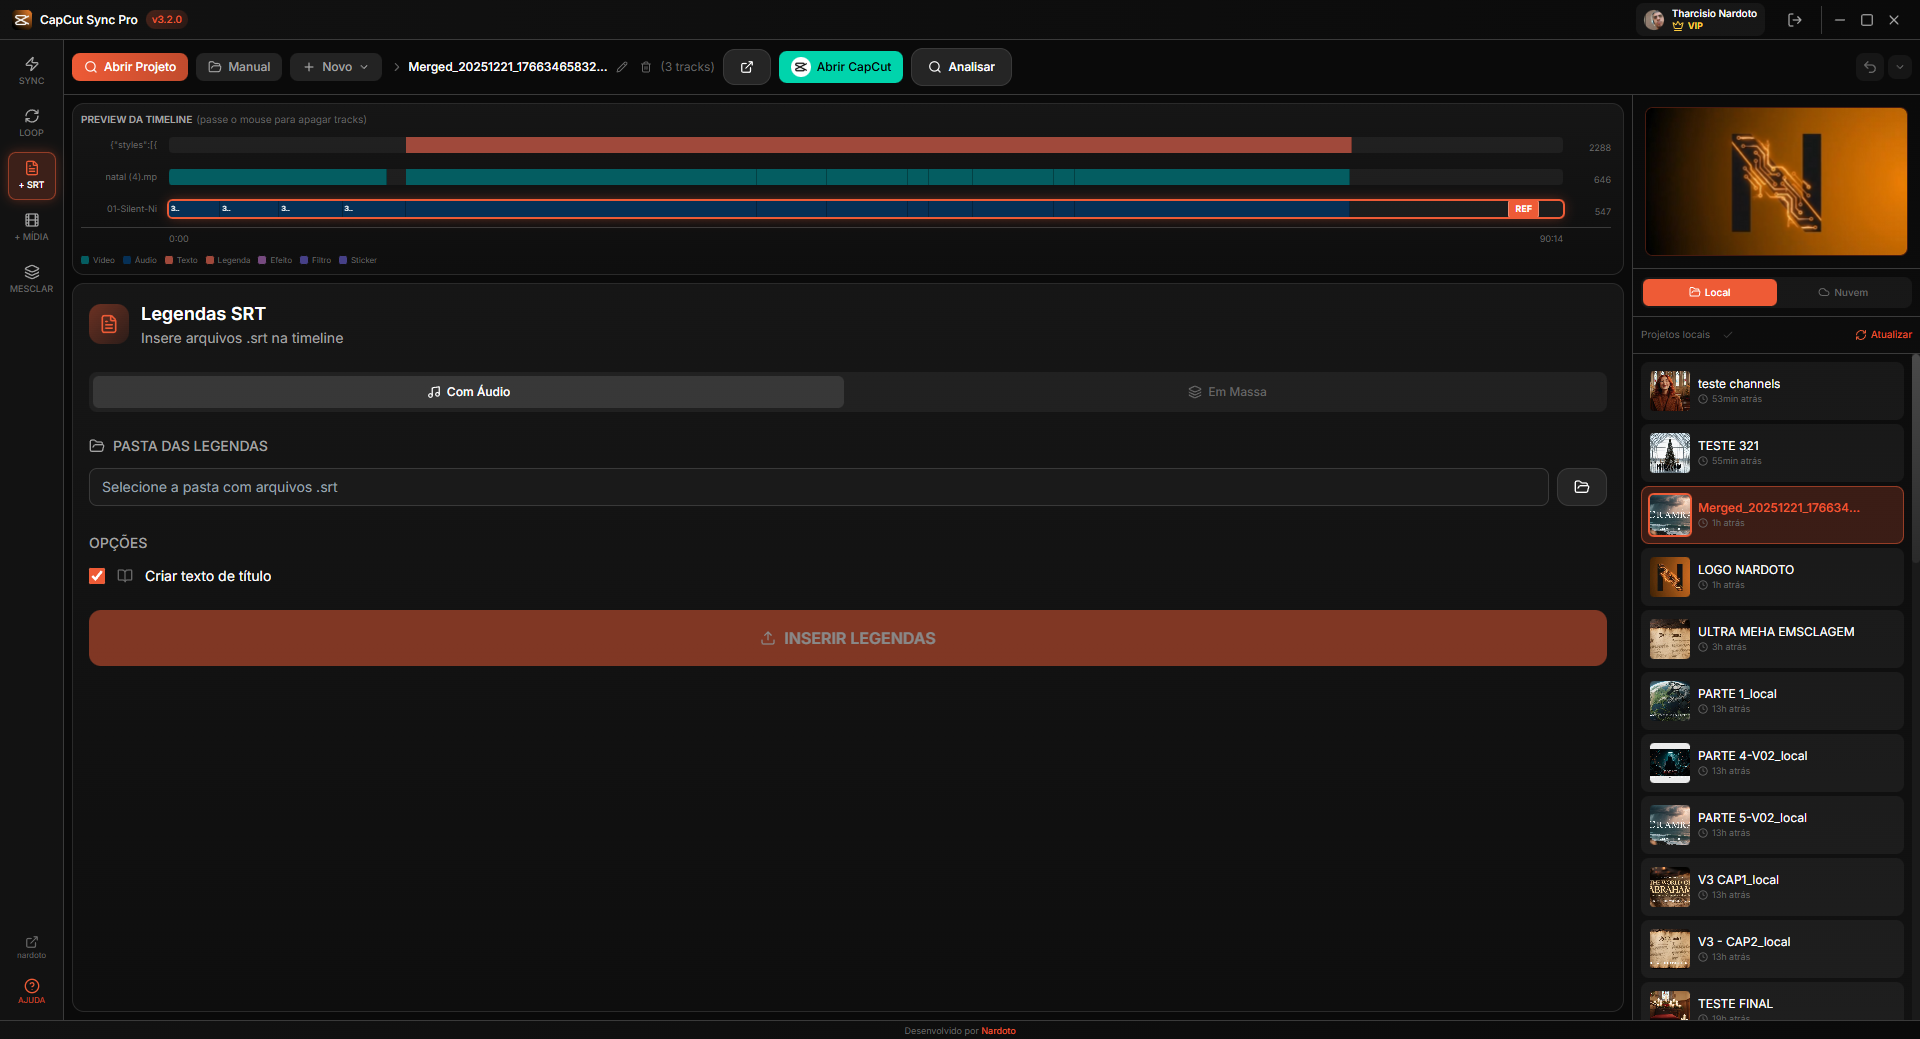This screenshot has height=1039, width=1920.
Task: Switch storage view to Nuvem
Action: 1844,292
